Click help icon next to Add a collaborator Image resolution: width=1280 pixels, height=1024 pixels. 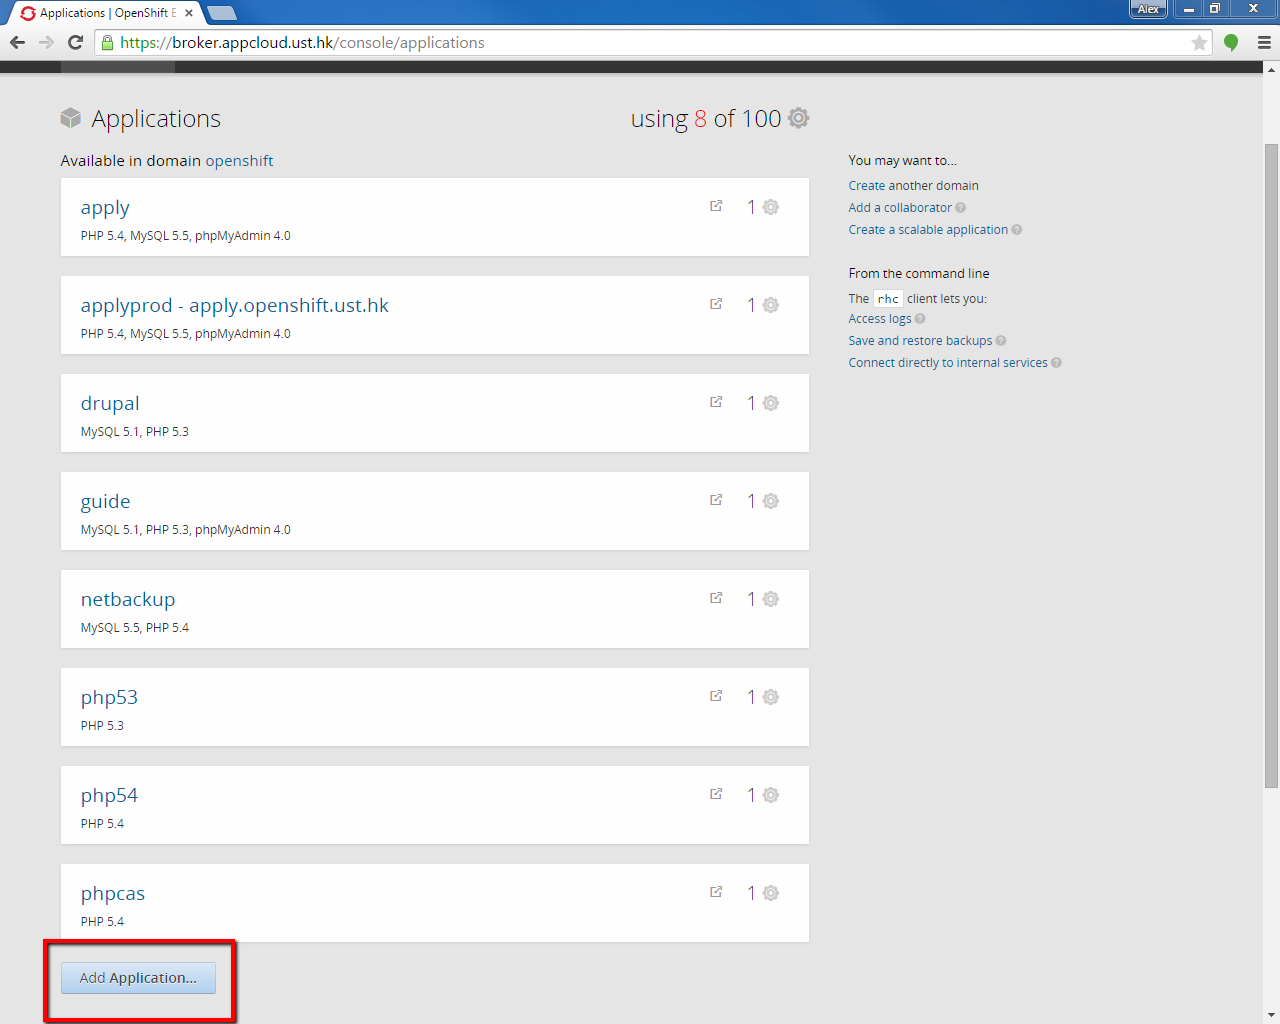point(961,208)
